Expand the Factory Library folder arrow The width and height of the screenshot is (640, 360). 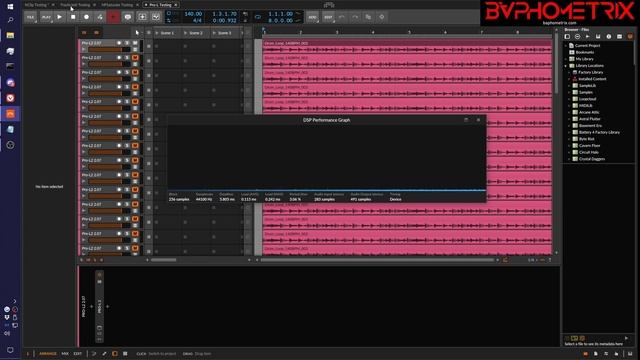point(569,72)
